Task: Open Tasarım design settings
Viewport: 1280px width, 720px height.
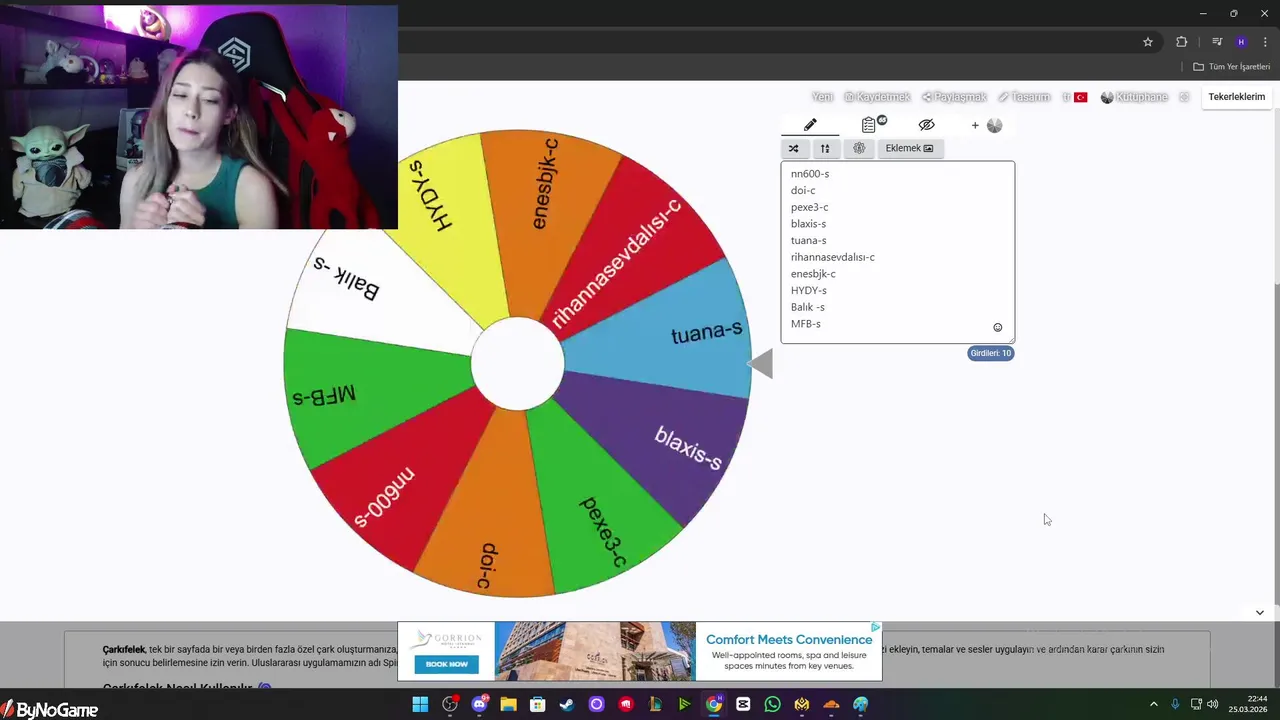Action: coord(1024,97)
